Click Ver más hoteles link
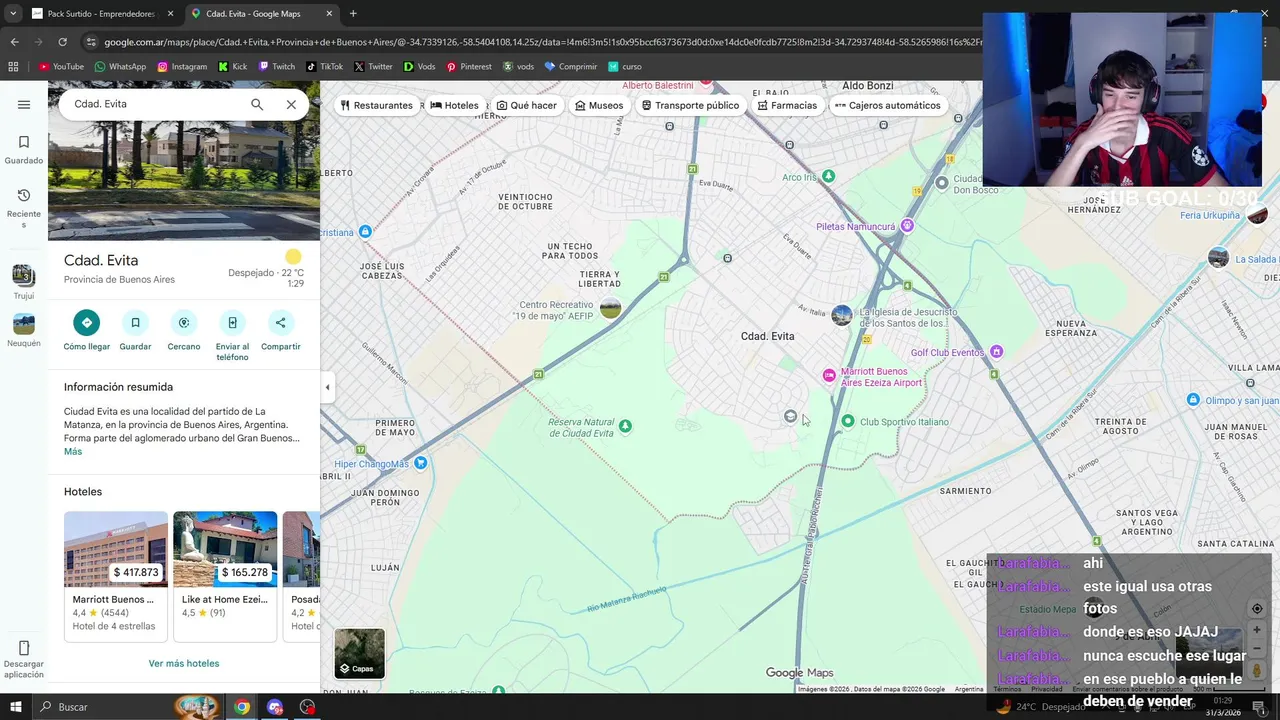Screen dimensions: 1280x720 (x=184, y=663)
